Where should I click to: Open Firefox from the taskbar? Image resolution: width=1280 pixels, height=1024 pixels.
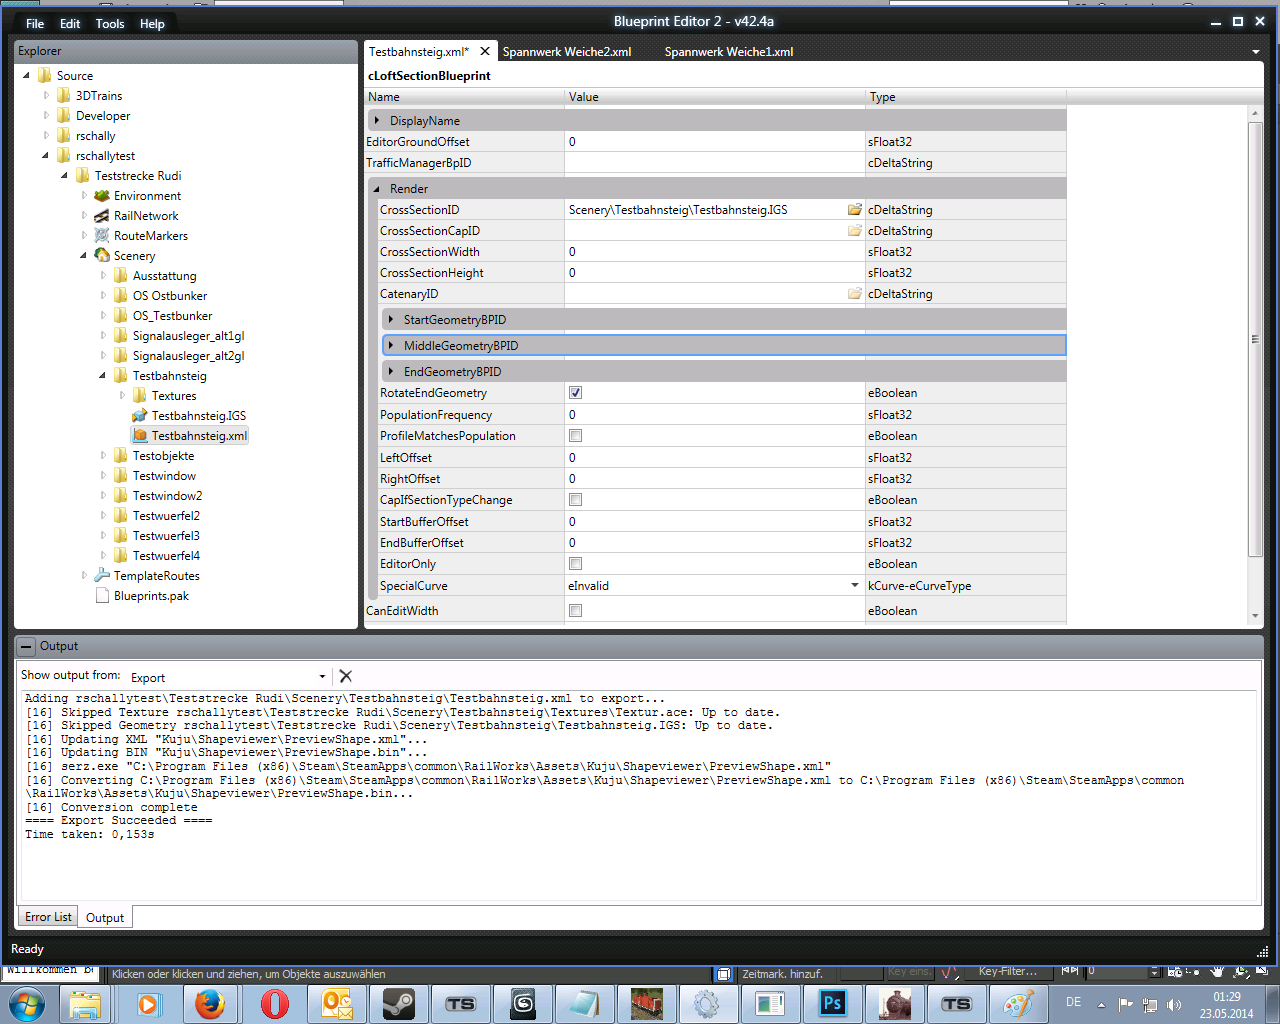(210, 1003)
